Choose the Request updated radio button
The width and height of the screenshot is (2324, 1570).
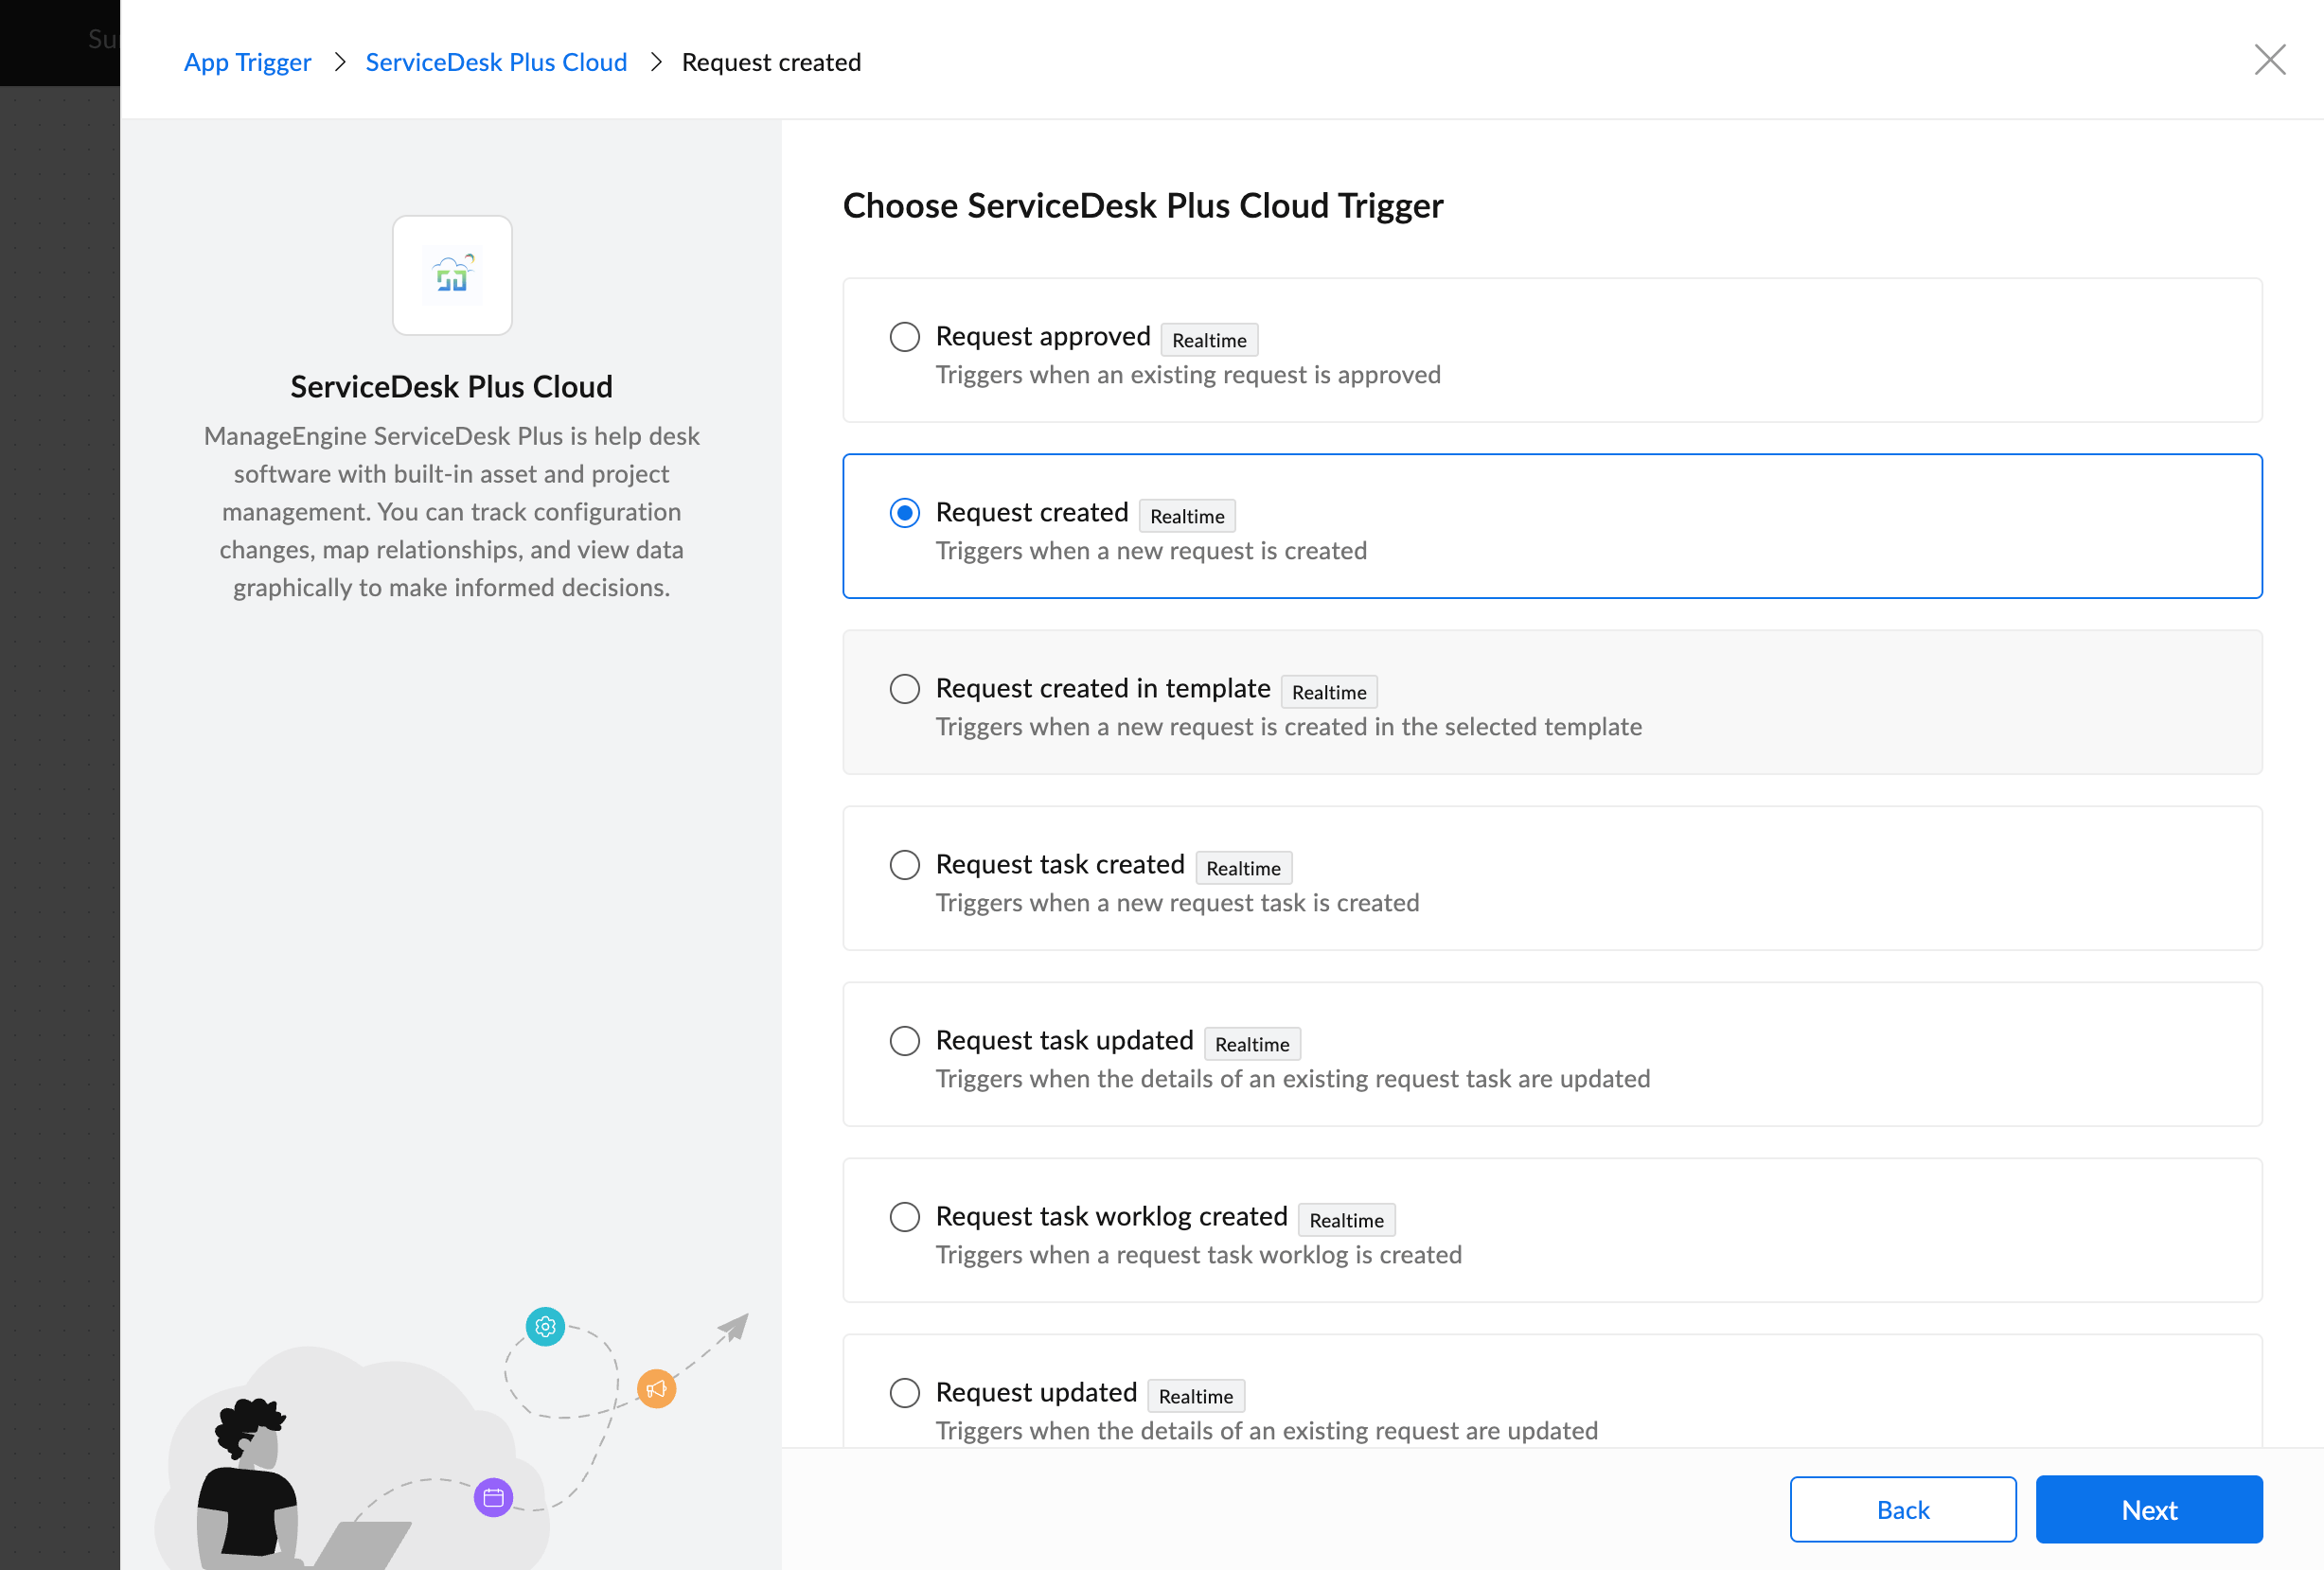coord(904,1393)
